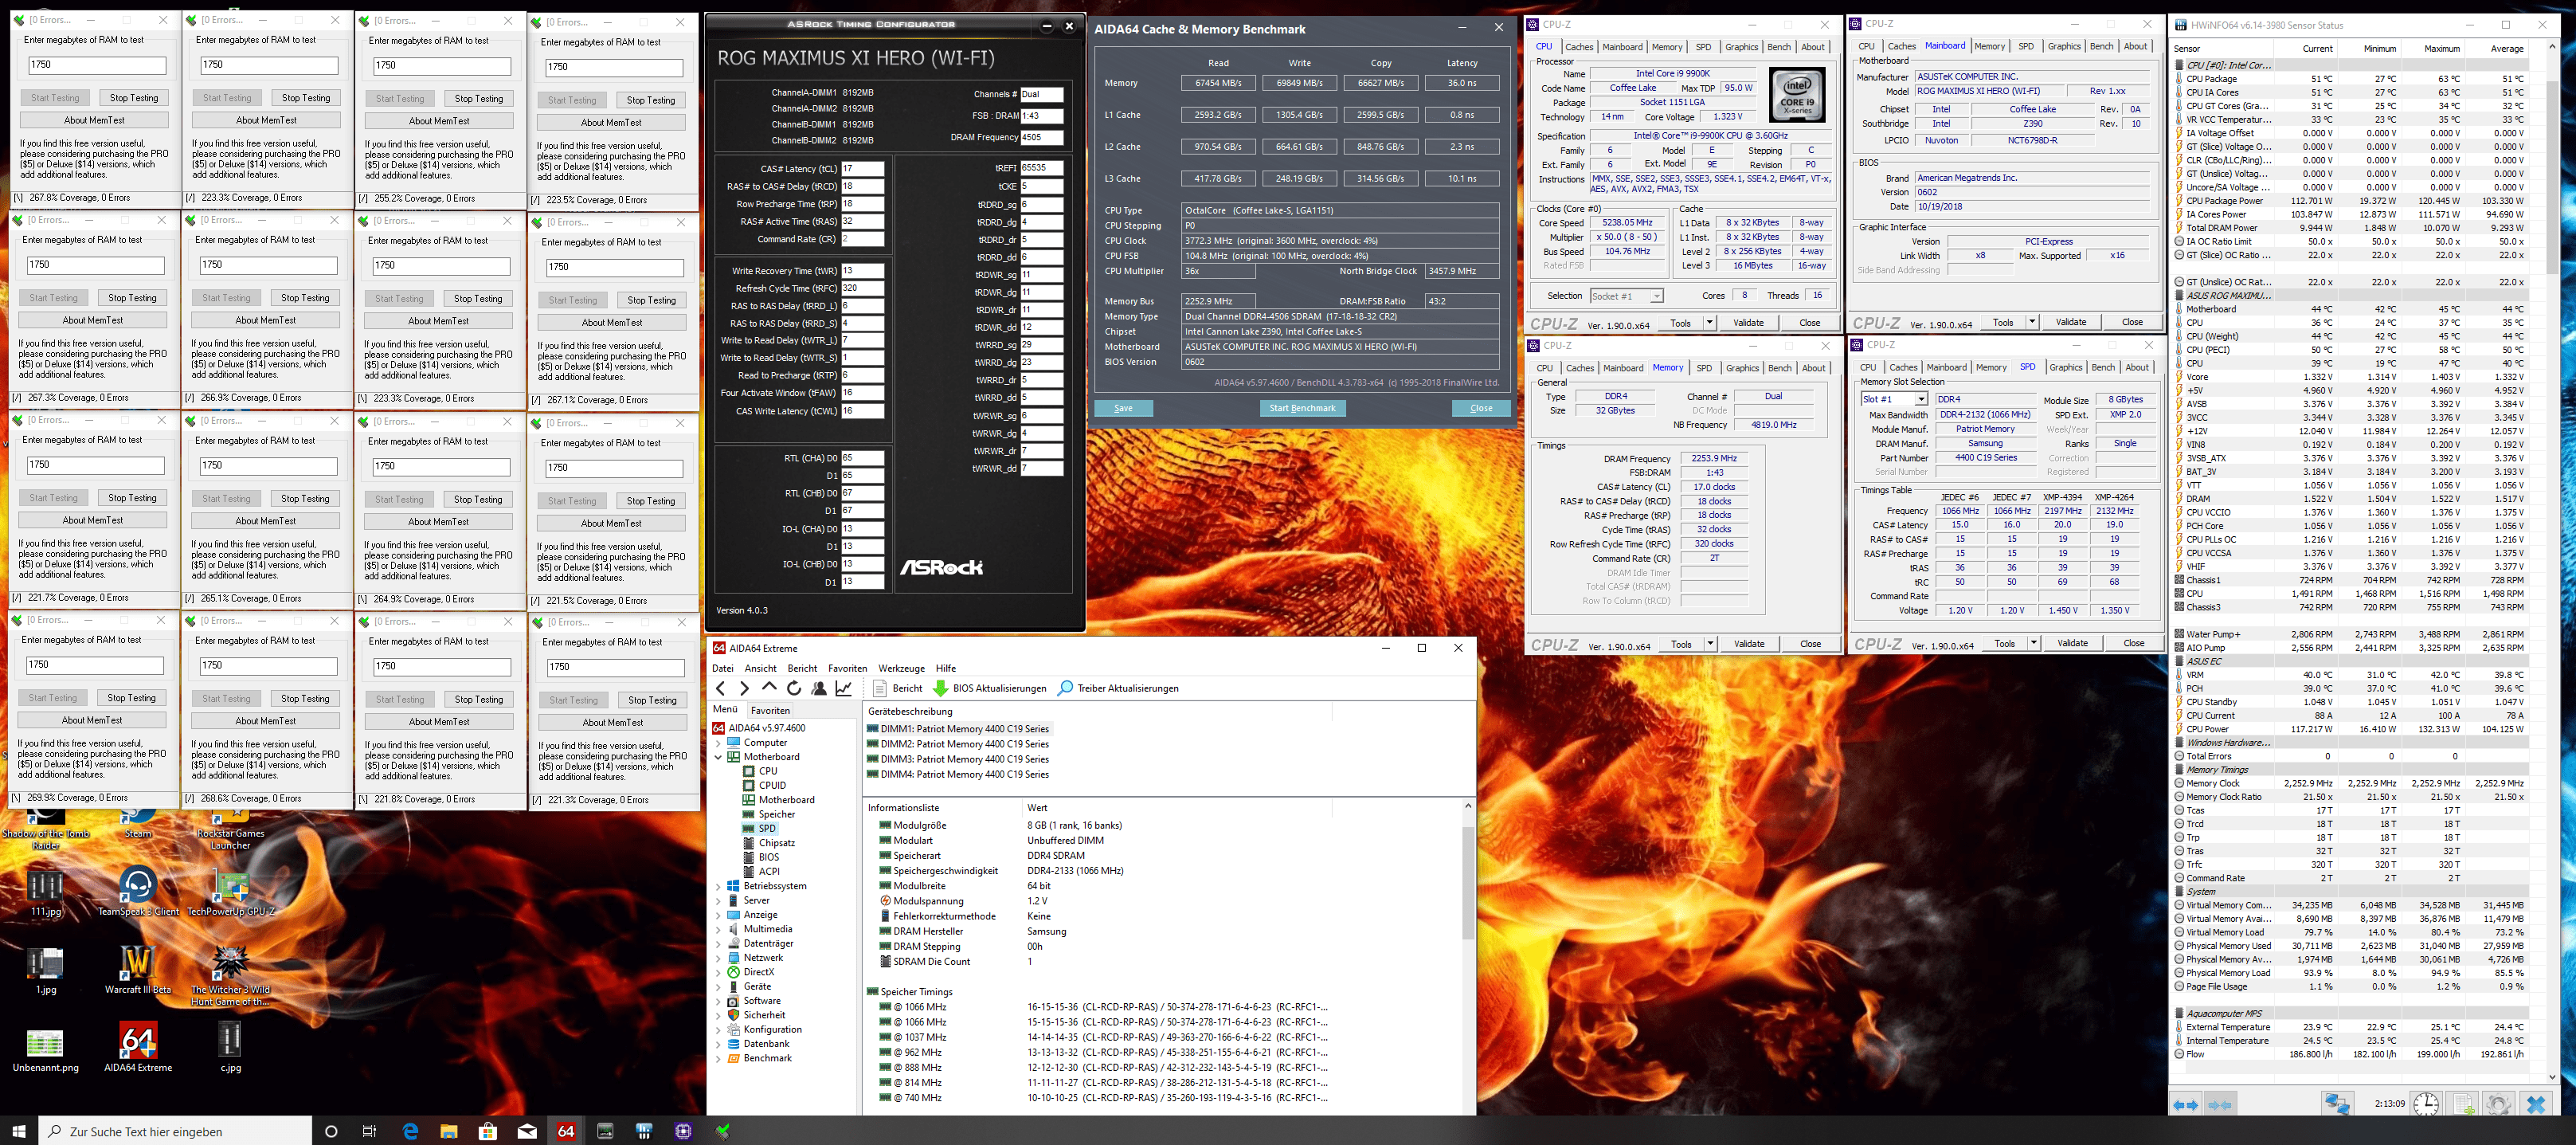
Task: Click Save in AIDA64 Cache benchmark
Action: pyautogui.click(x=1123, y=408)
